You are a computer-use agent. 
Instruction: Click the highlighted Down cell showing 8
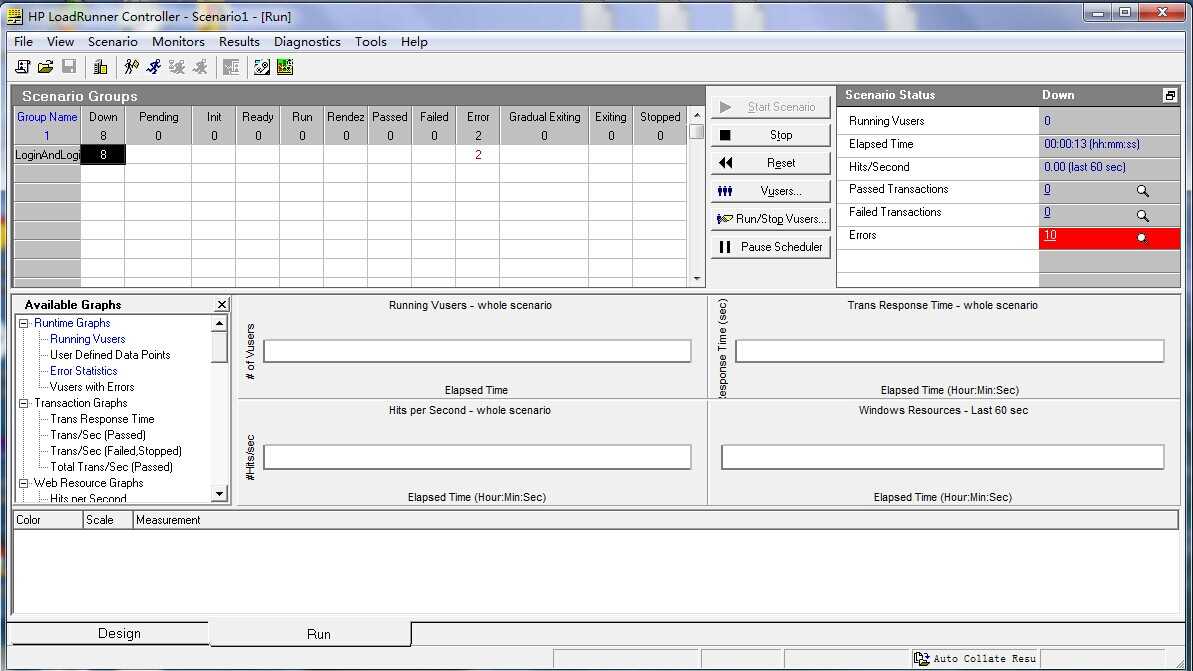point(103,155)
